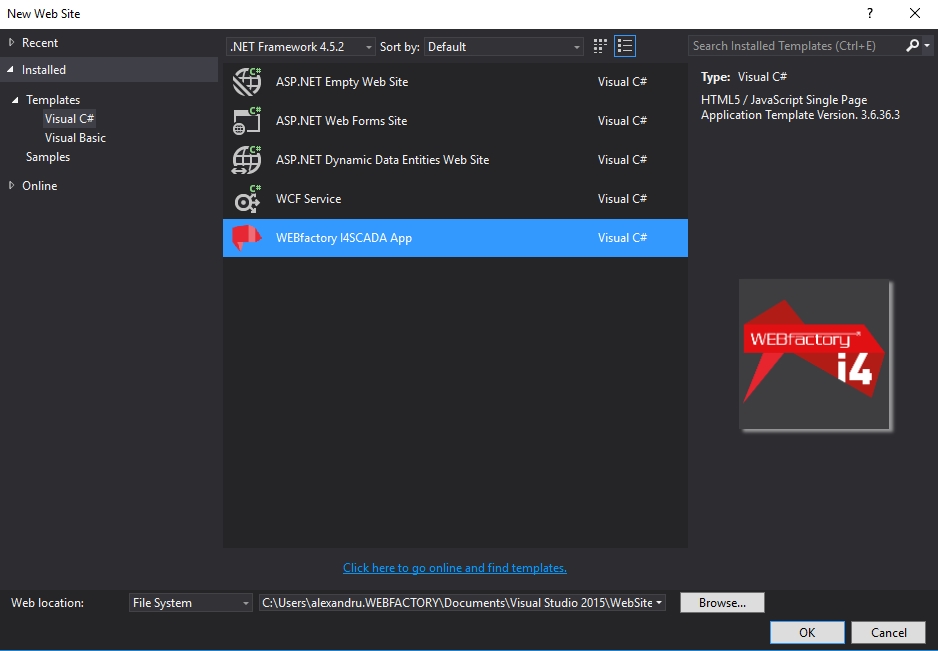Collapse the Installed section
This screenshot has width=938, height=651.
[11, 69]
